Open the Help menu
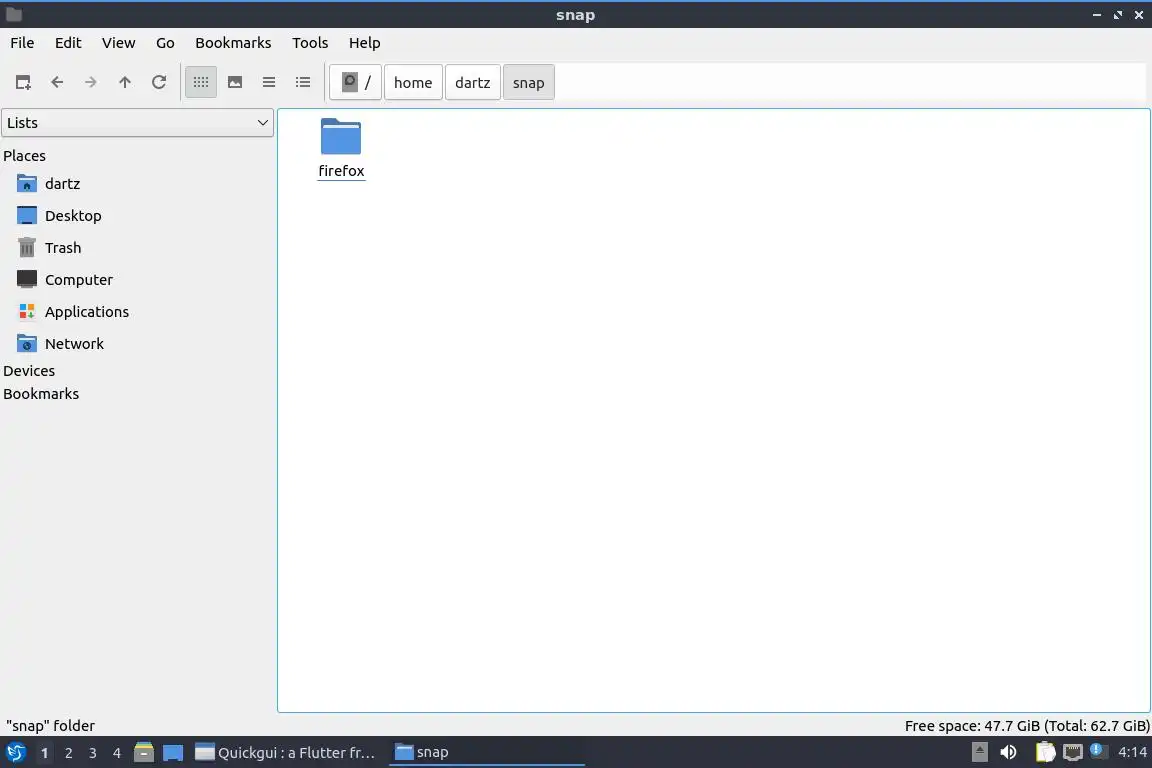Image resolution: width=1152 pixels, height=768 pixels. (x=364, y=43)
